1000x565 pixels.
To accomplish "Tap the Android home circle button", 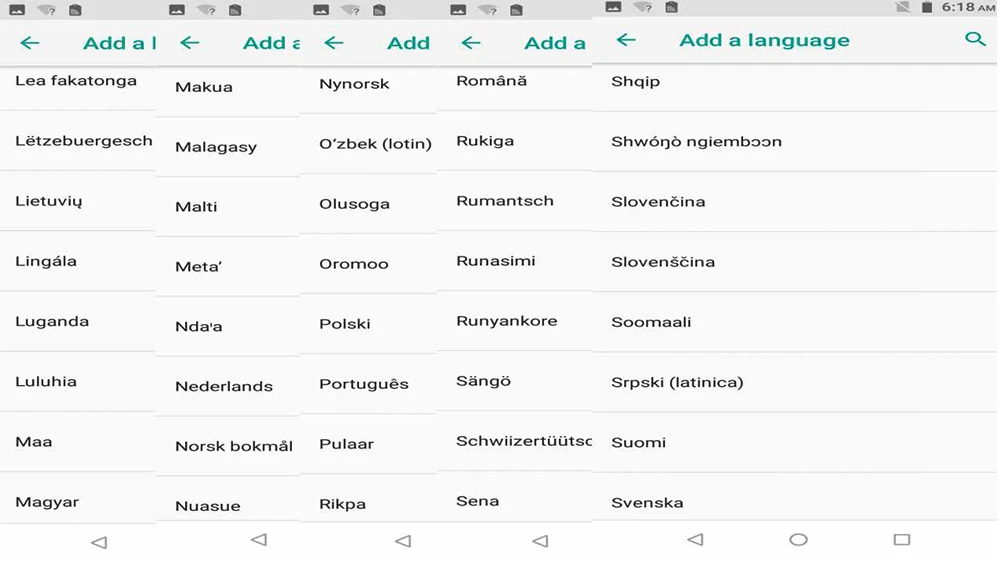I will coord(798,539).
